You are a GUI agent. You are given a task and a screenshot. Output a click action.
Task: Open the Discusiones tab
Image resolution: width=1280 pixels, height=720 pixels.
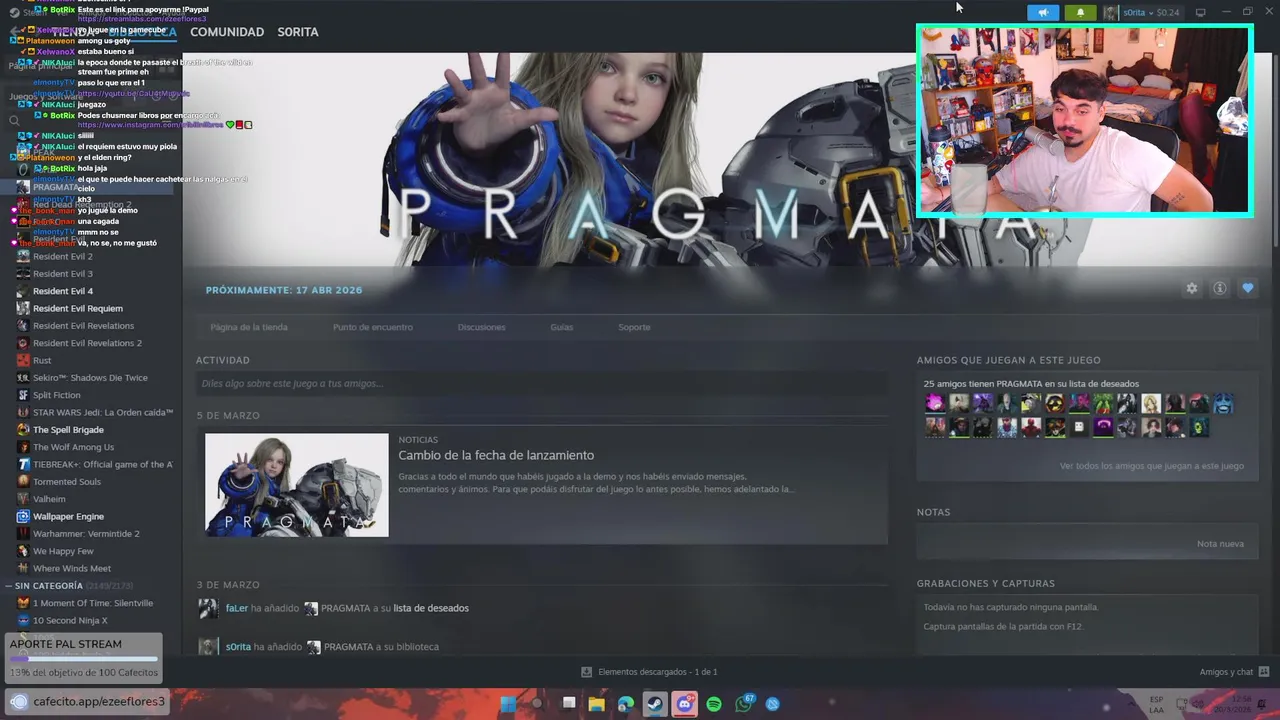482,327
